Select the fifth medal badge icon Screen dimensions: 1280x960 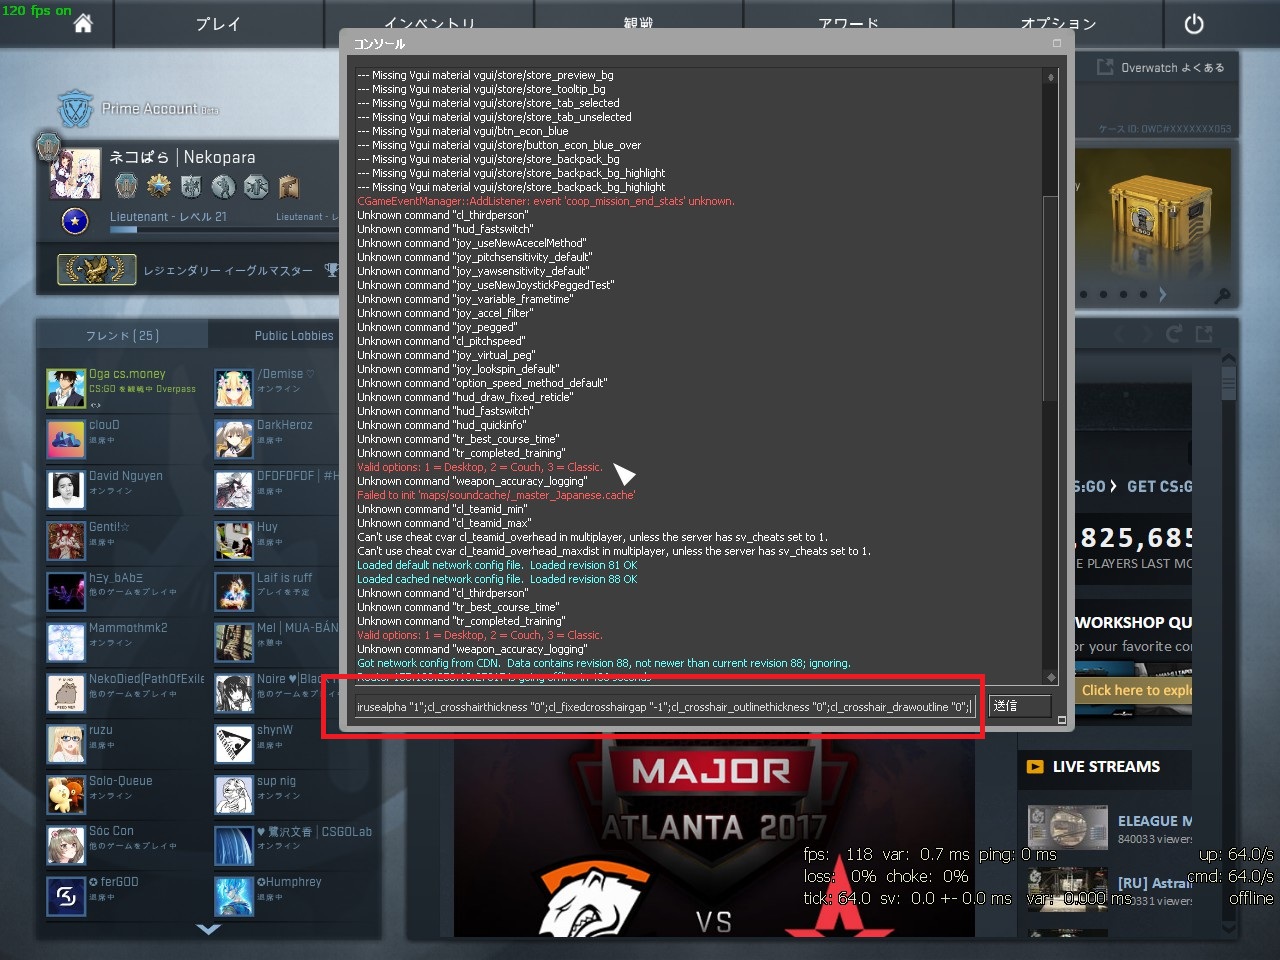[256, 186]
